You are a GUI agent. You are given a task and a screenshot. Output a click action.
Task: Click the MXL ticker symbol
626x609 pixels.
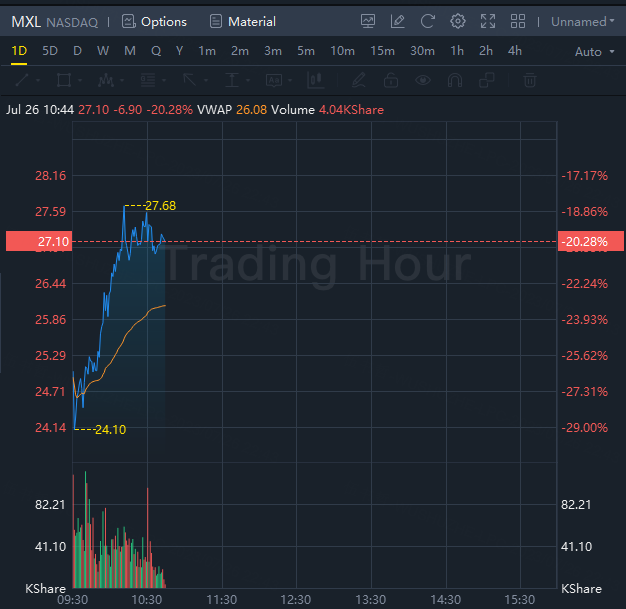click(26, 21)
